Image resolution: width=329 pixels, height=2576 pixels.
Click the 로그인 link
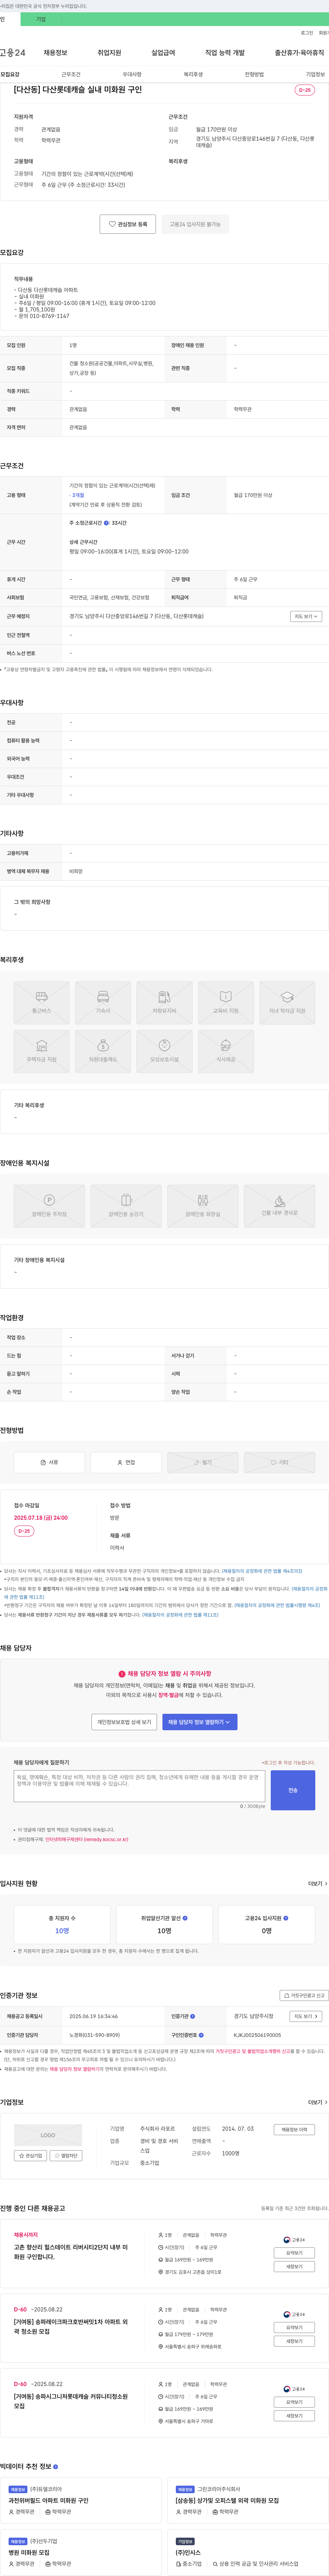tap(307, 33)
